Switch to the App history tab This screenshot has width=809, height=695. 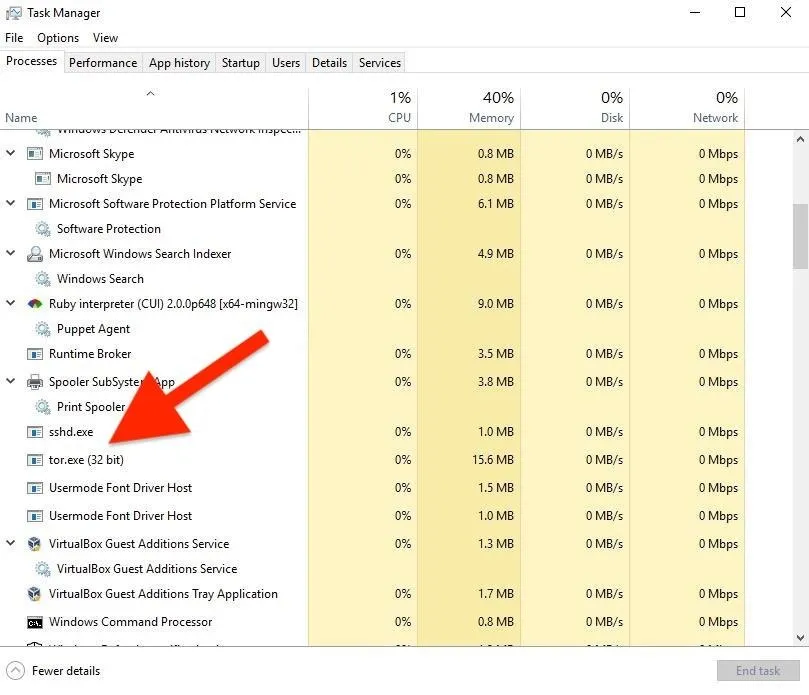180,63
